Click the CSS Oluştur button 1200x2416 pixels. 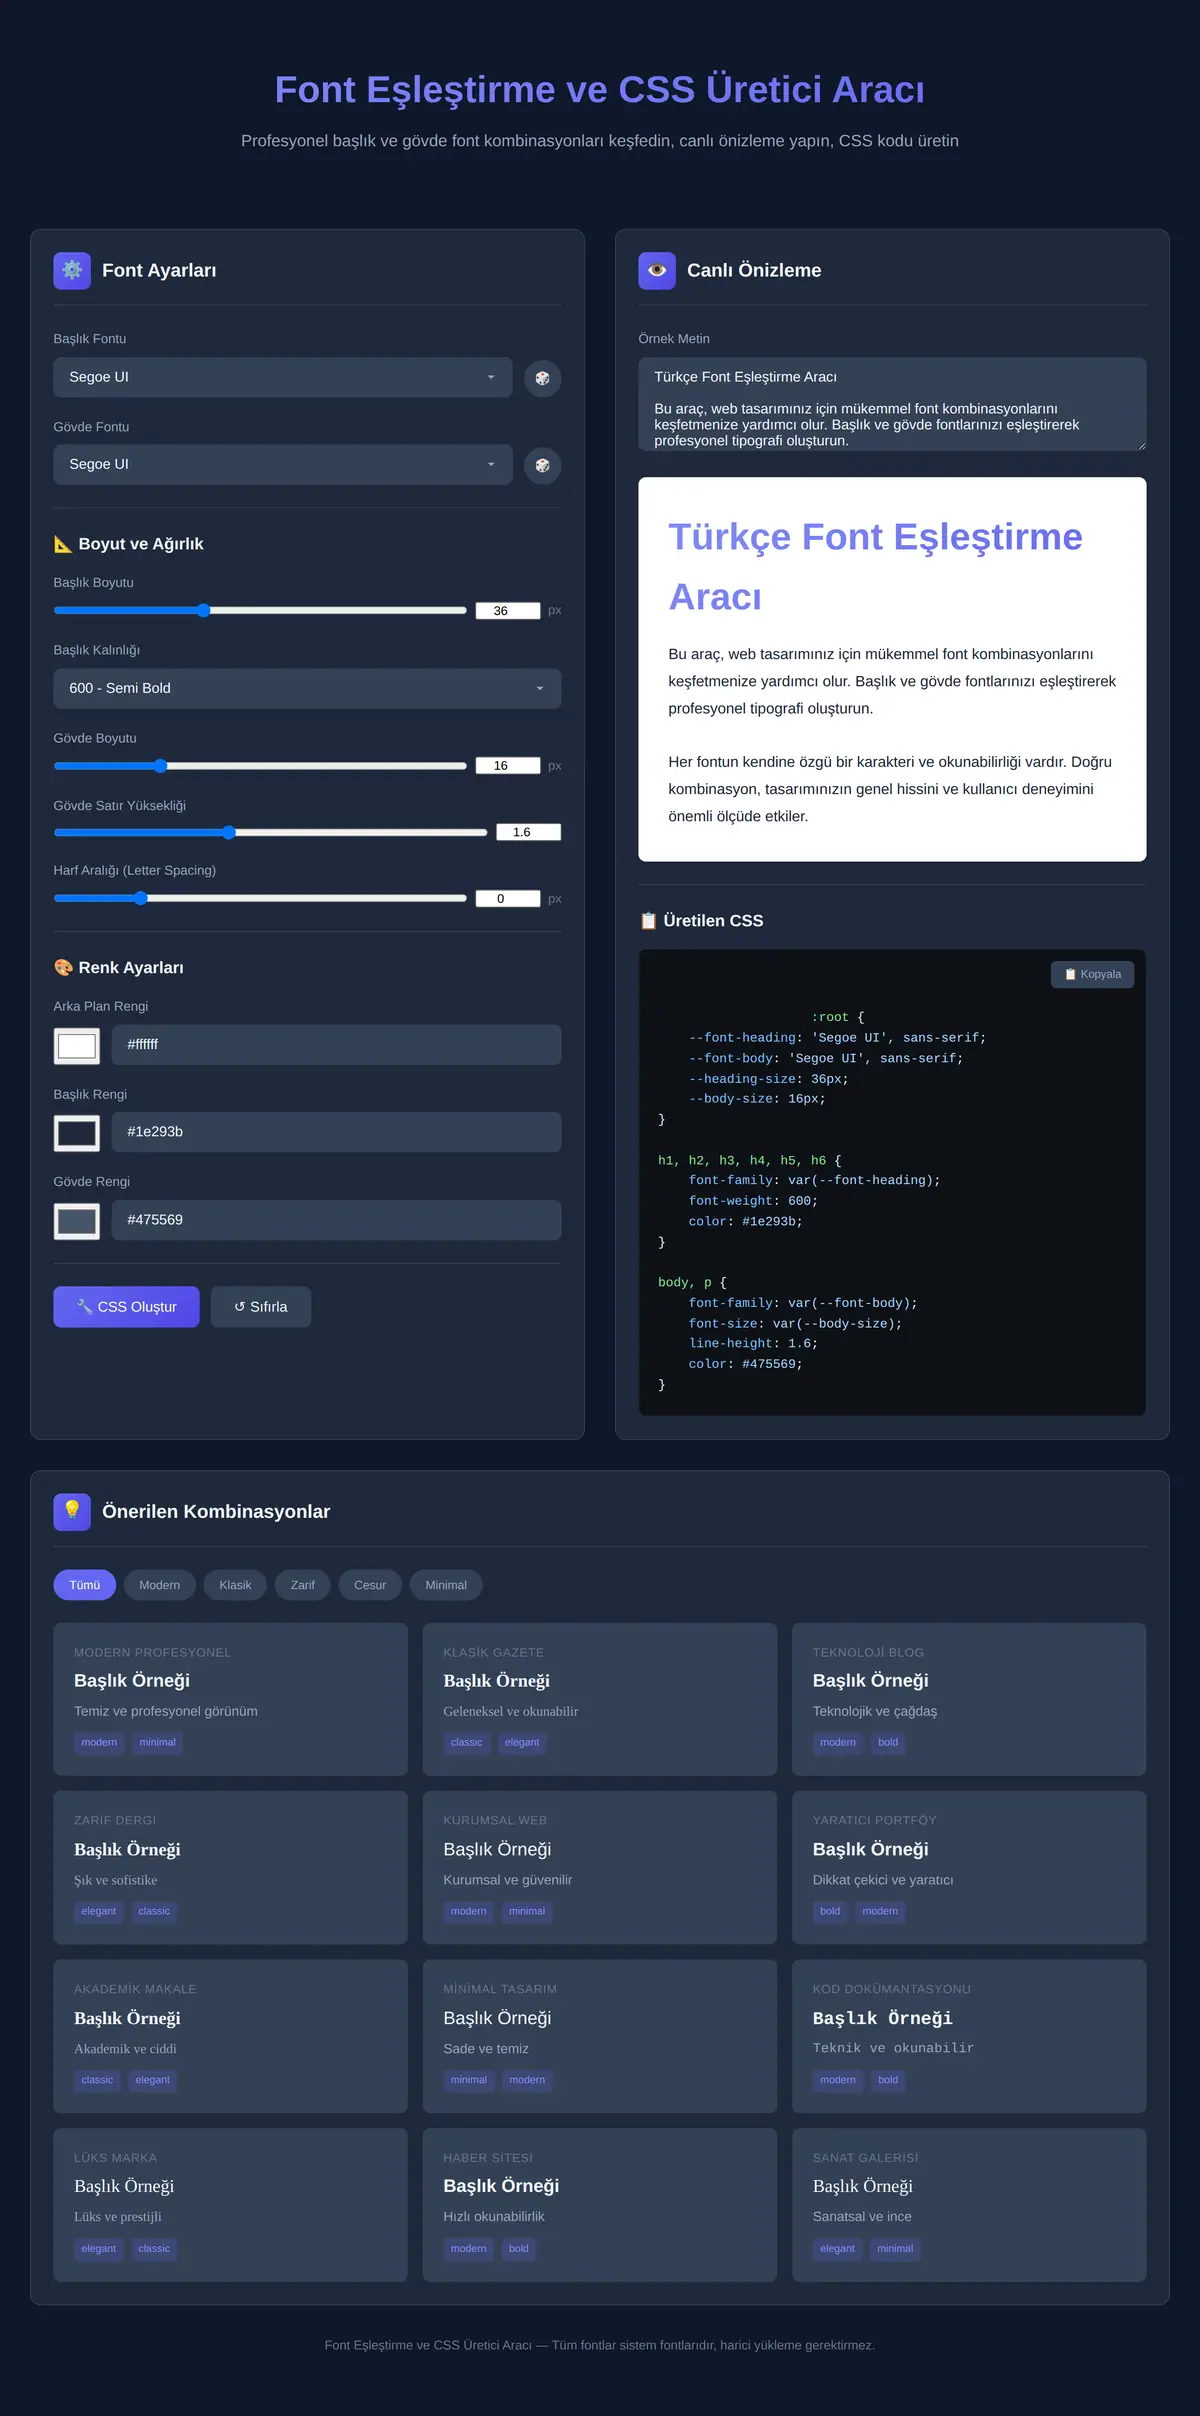coord(126,1307)
